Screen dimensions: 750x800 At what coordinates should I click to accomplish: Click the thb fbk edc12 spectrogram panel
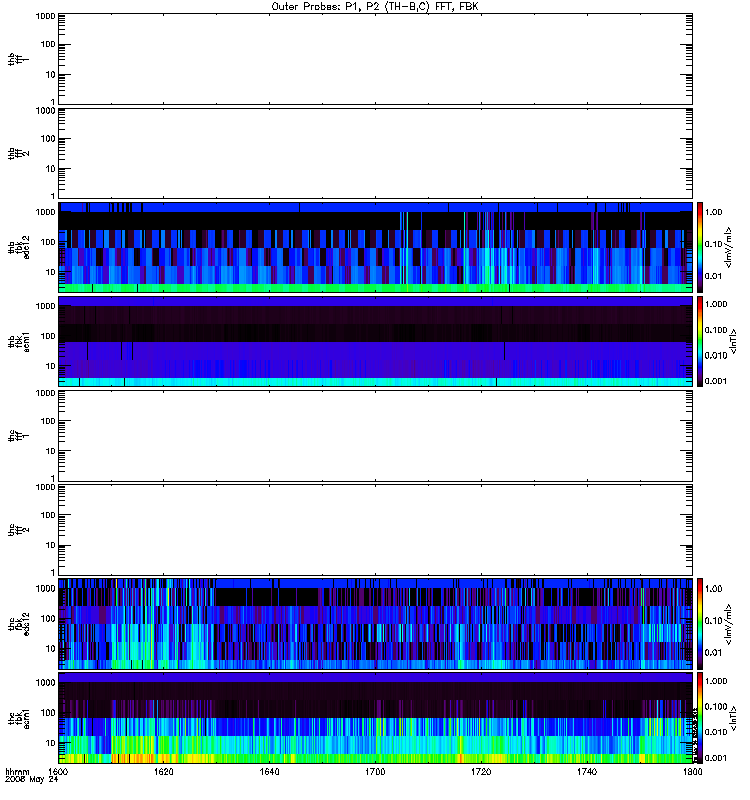tap(376, 247)
